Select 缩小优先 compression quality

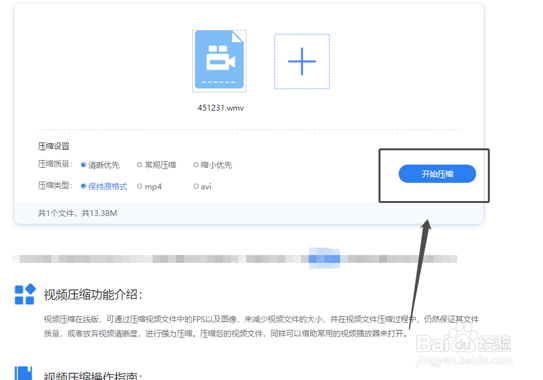[213, 165]
